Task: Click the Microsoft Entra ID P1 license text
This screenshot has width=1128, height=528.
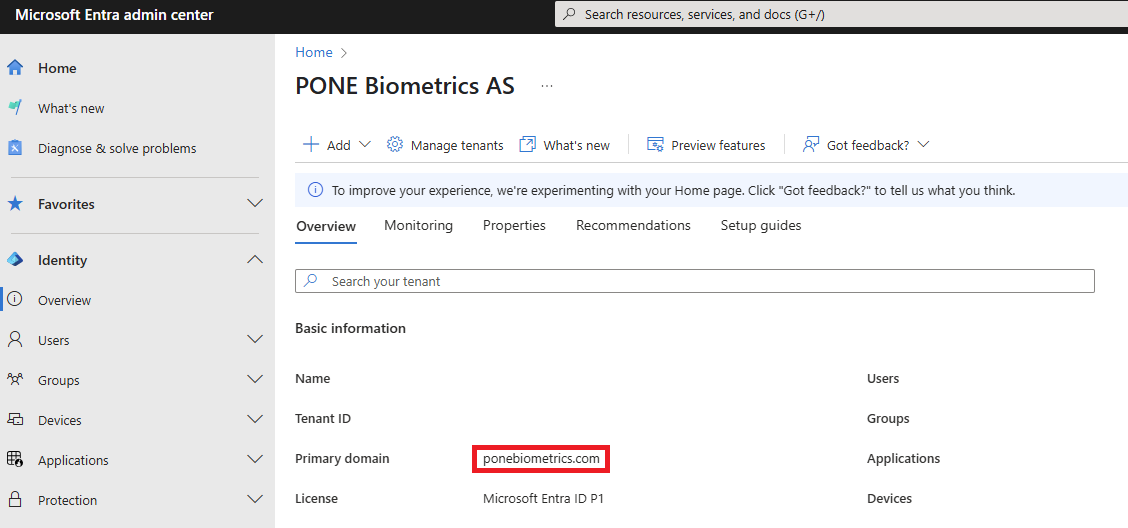Action: (543, 499)
